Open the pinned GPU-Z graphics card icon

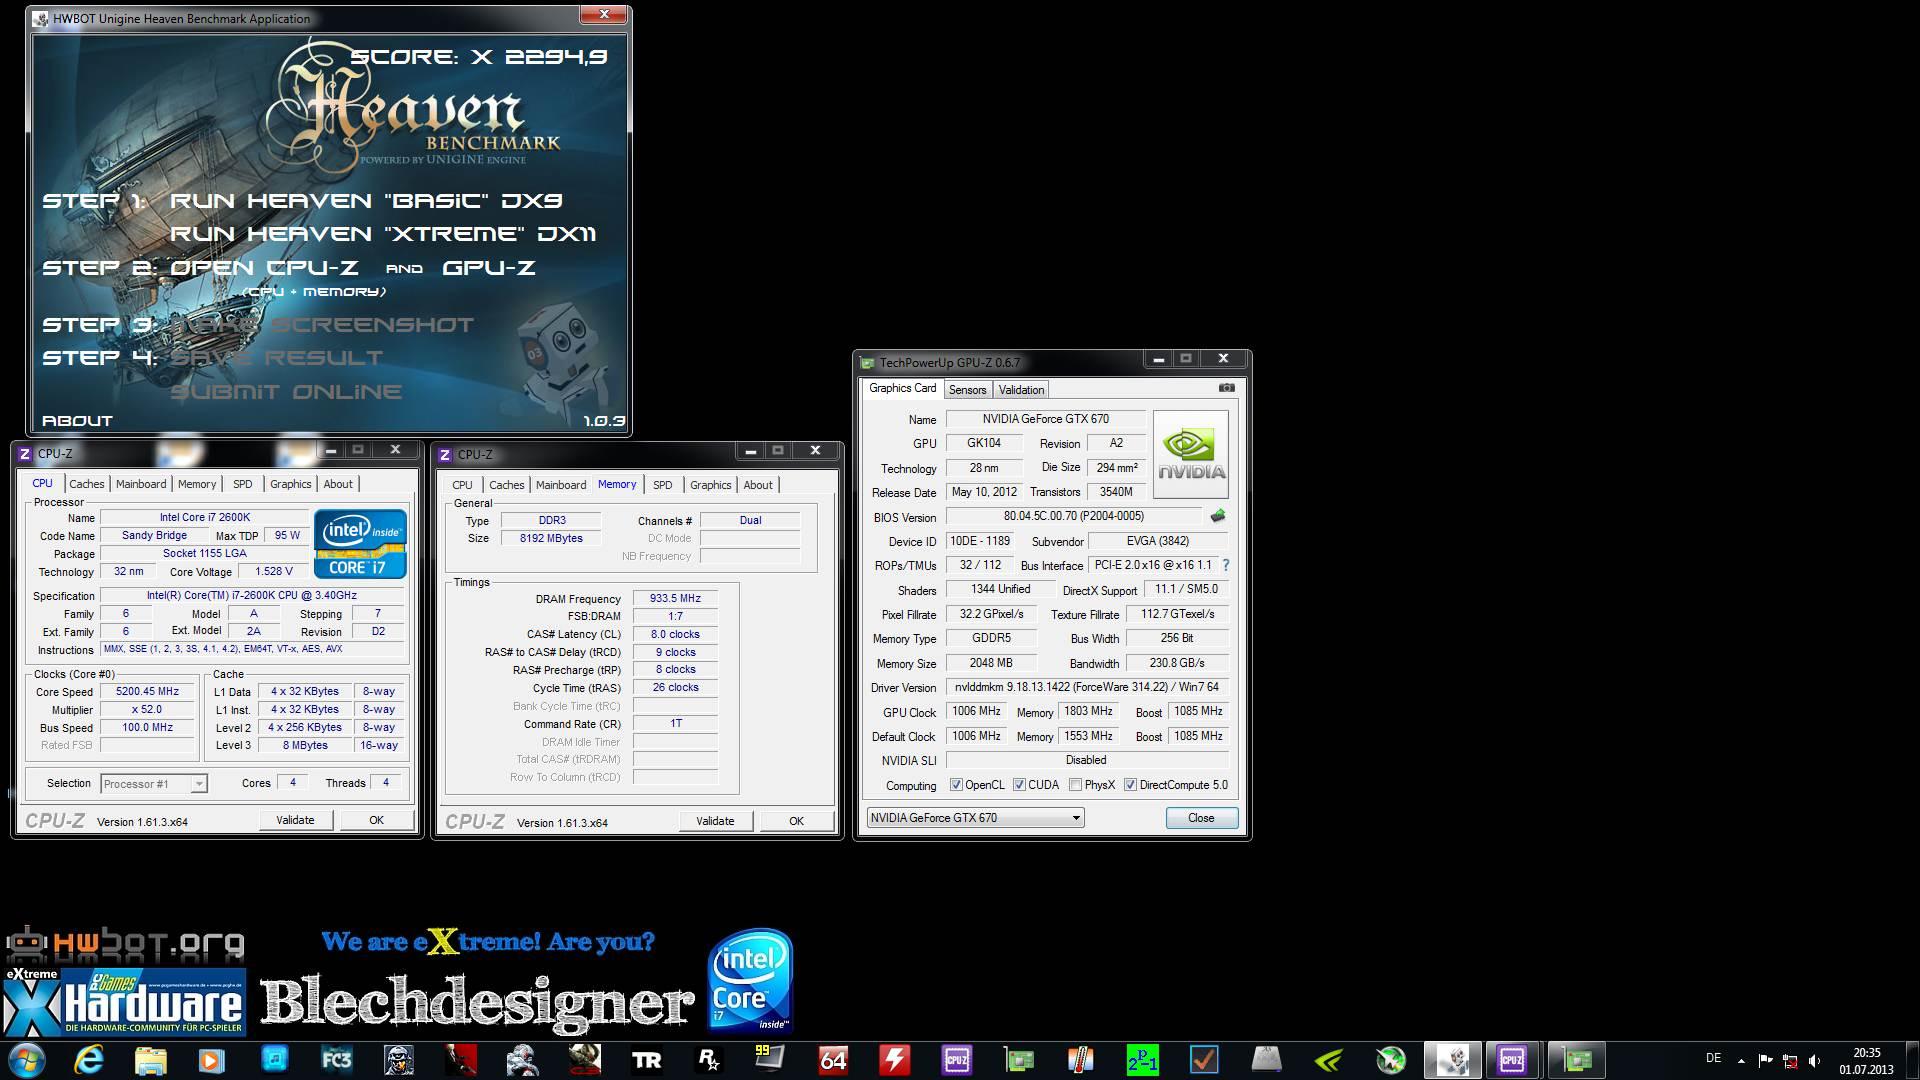pyautogui.click(x=1018, y=1059)
